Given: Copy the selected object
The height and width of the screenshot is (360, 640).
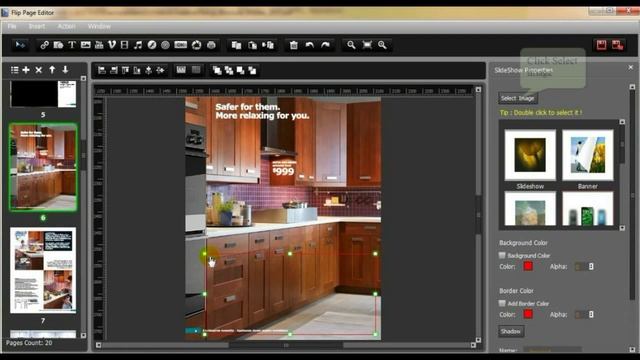Looking at the screenshot, I should pyautogui.click(x=236, y=45).
